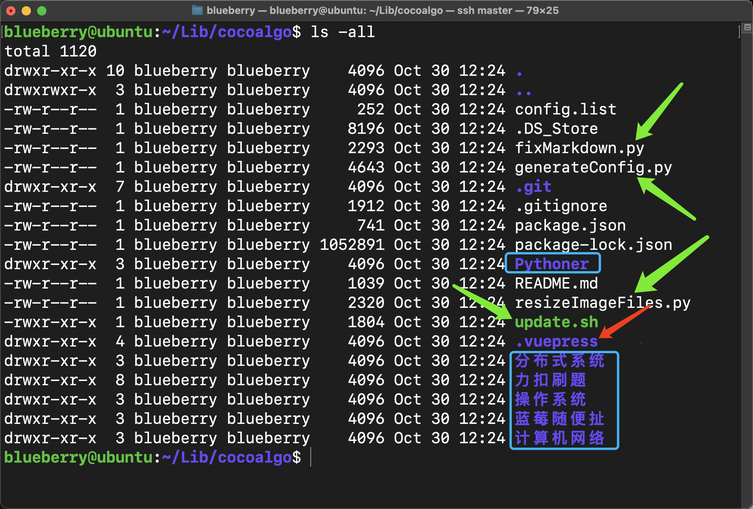Click the package-lock.json file name
The image size is (753, 509).
coord(593,245)
